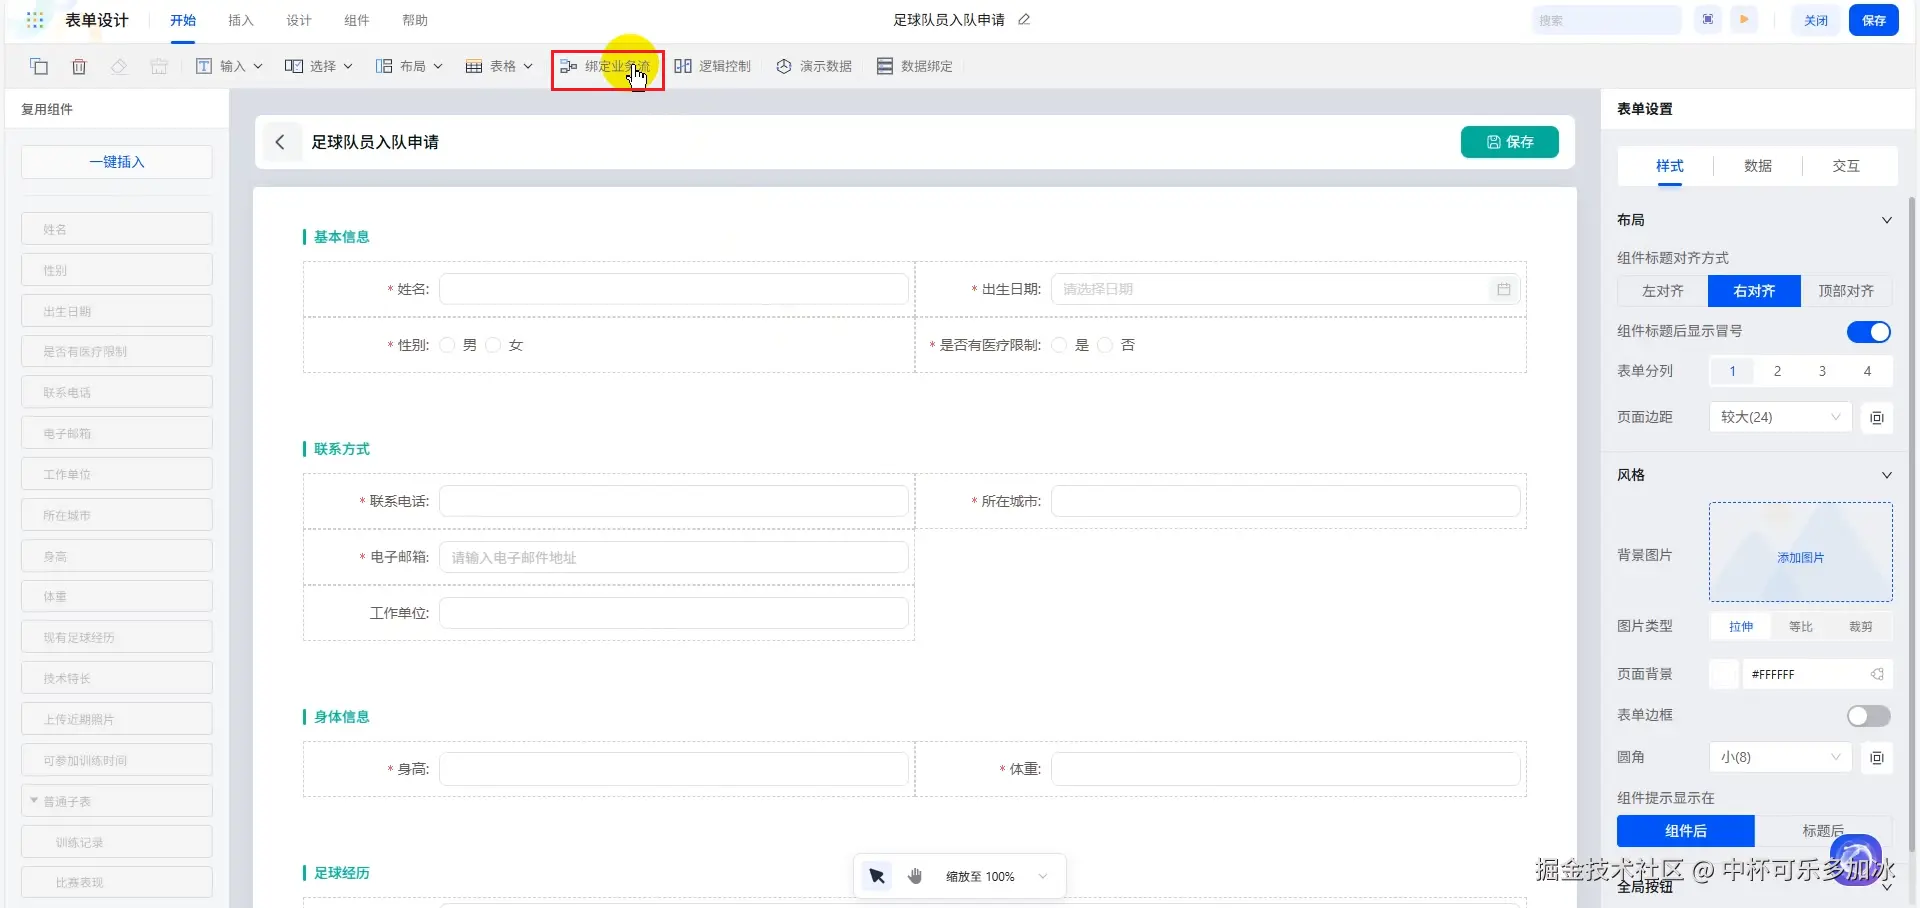1920x908 pixels.
Task: Click the 姓名 text input field
Action: coord(674,289)
